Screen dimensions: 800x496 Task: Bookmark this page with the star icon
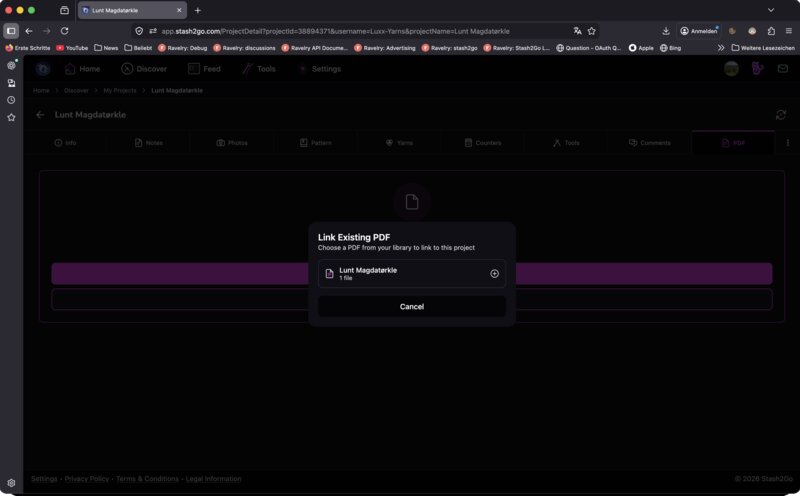tap(592, 31)
